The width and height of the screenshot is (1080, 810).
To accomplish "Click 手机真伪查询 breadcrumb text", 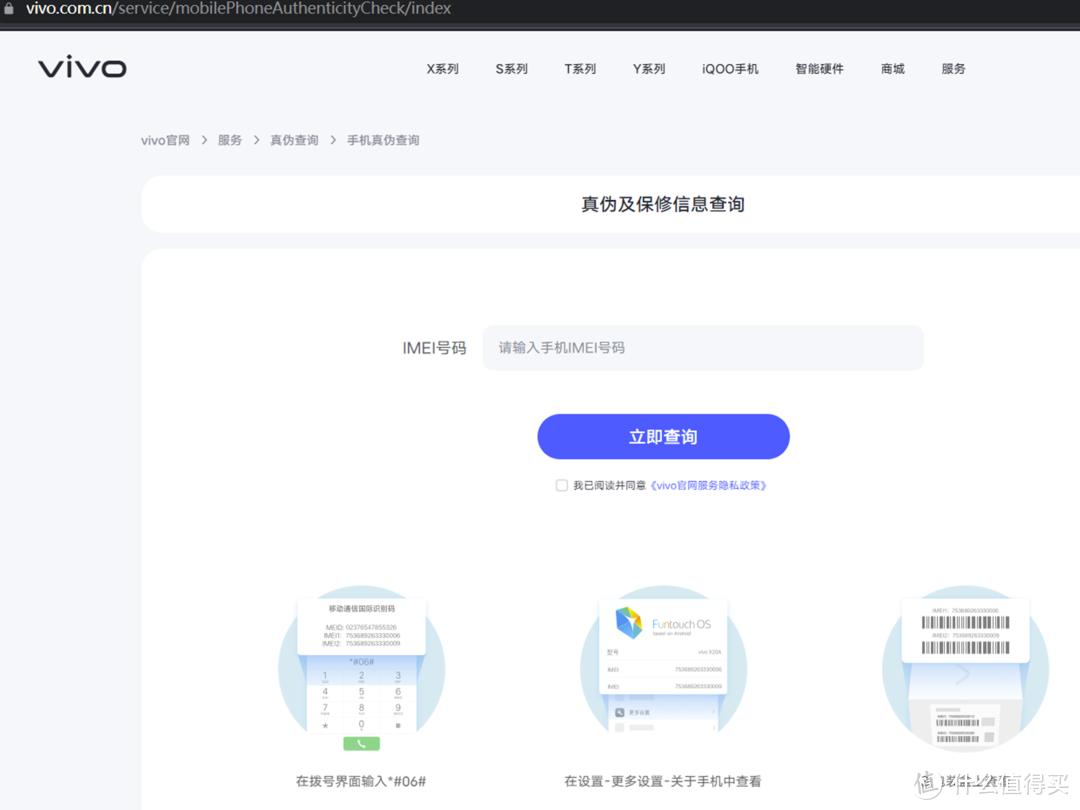I will coord(383,141).
